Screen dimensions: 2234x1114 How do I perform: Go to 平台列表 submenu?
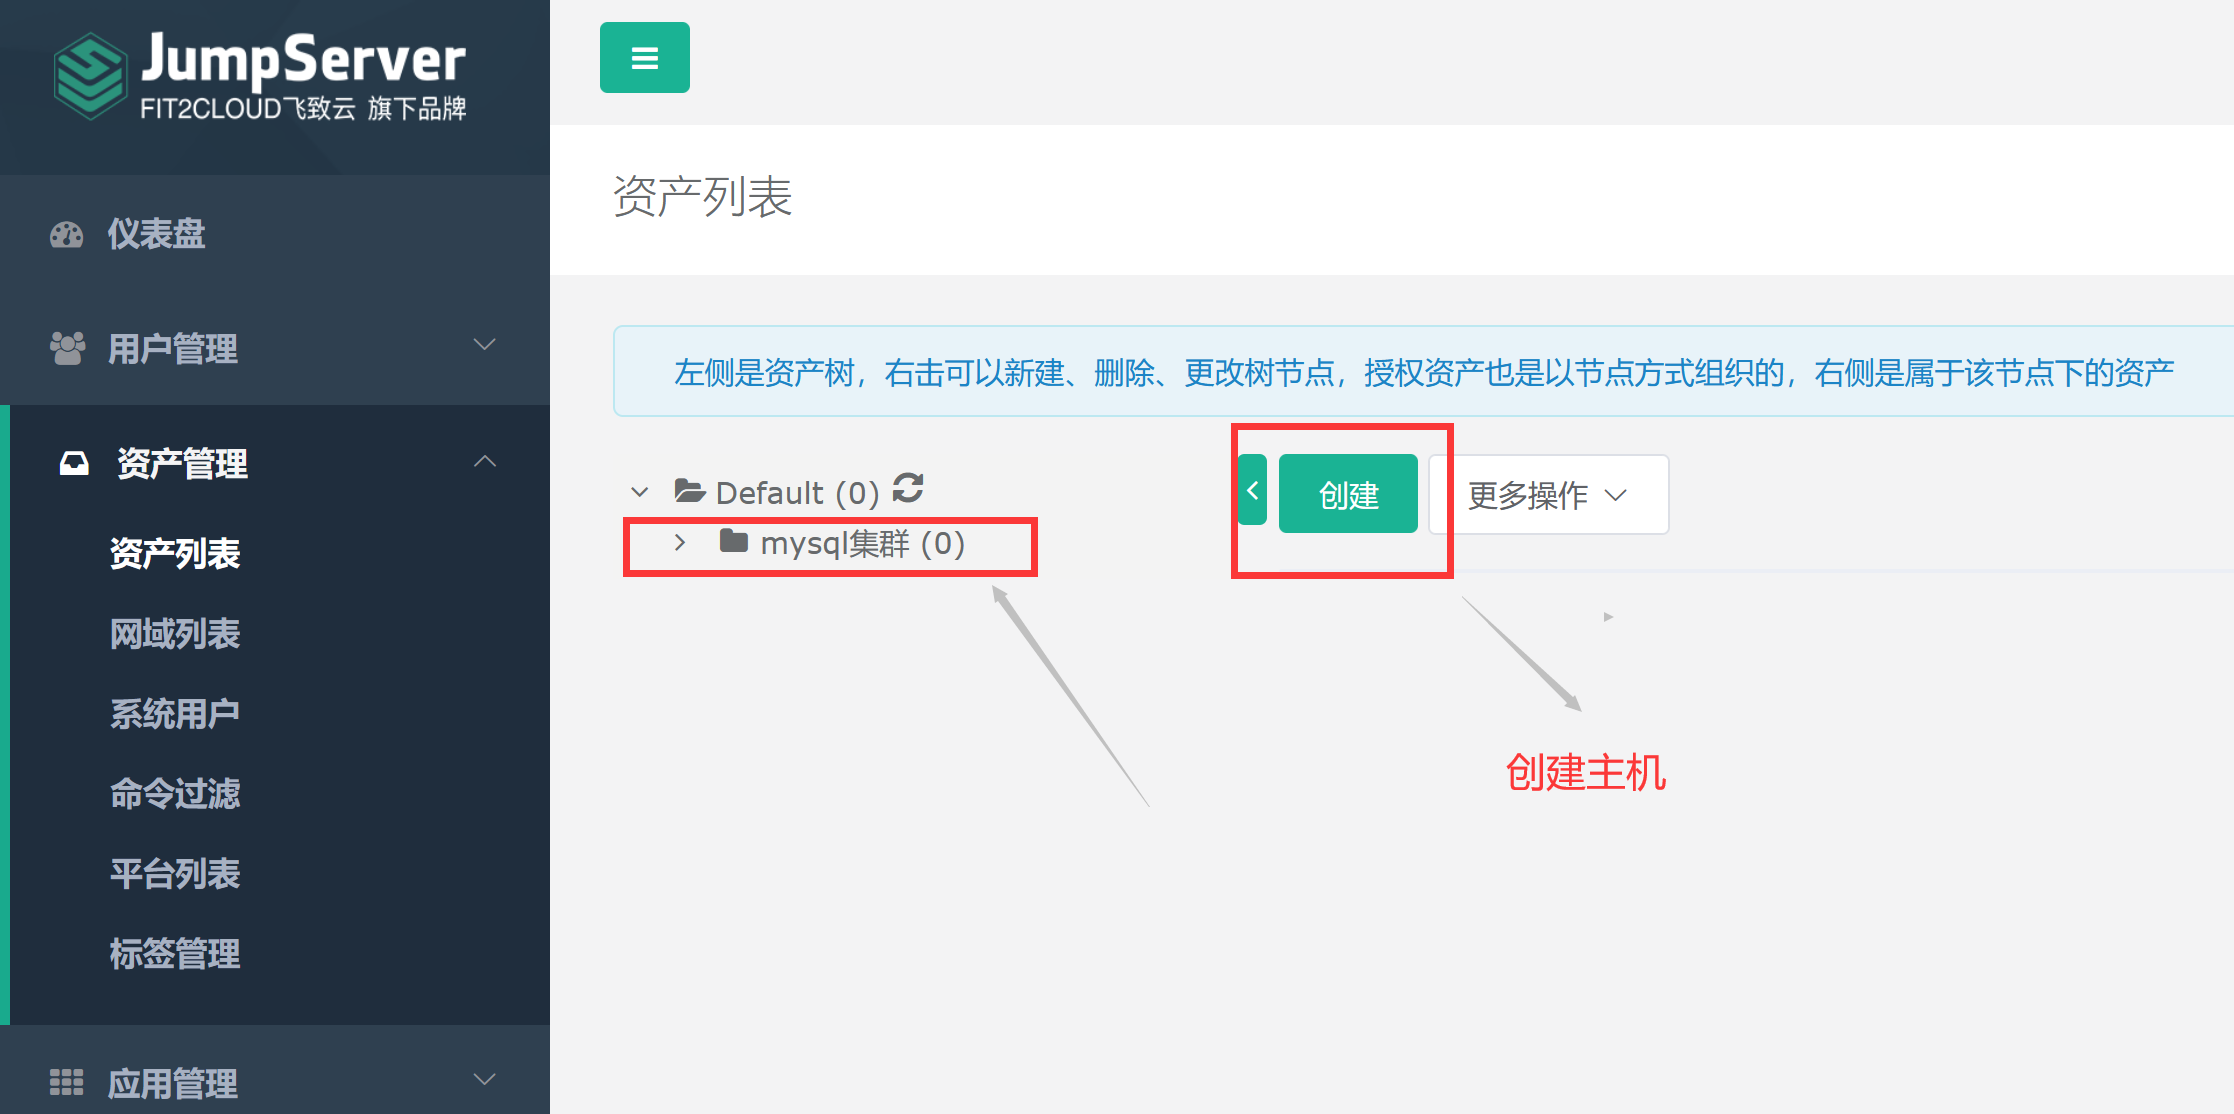[x=175, y=873]
